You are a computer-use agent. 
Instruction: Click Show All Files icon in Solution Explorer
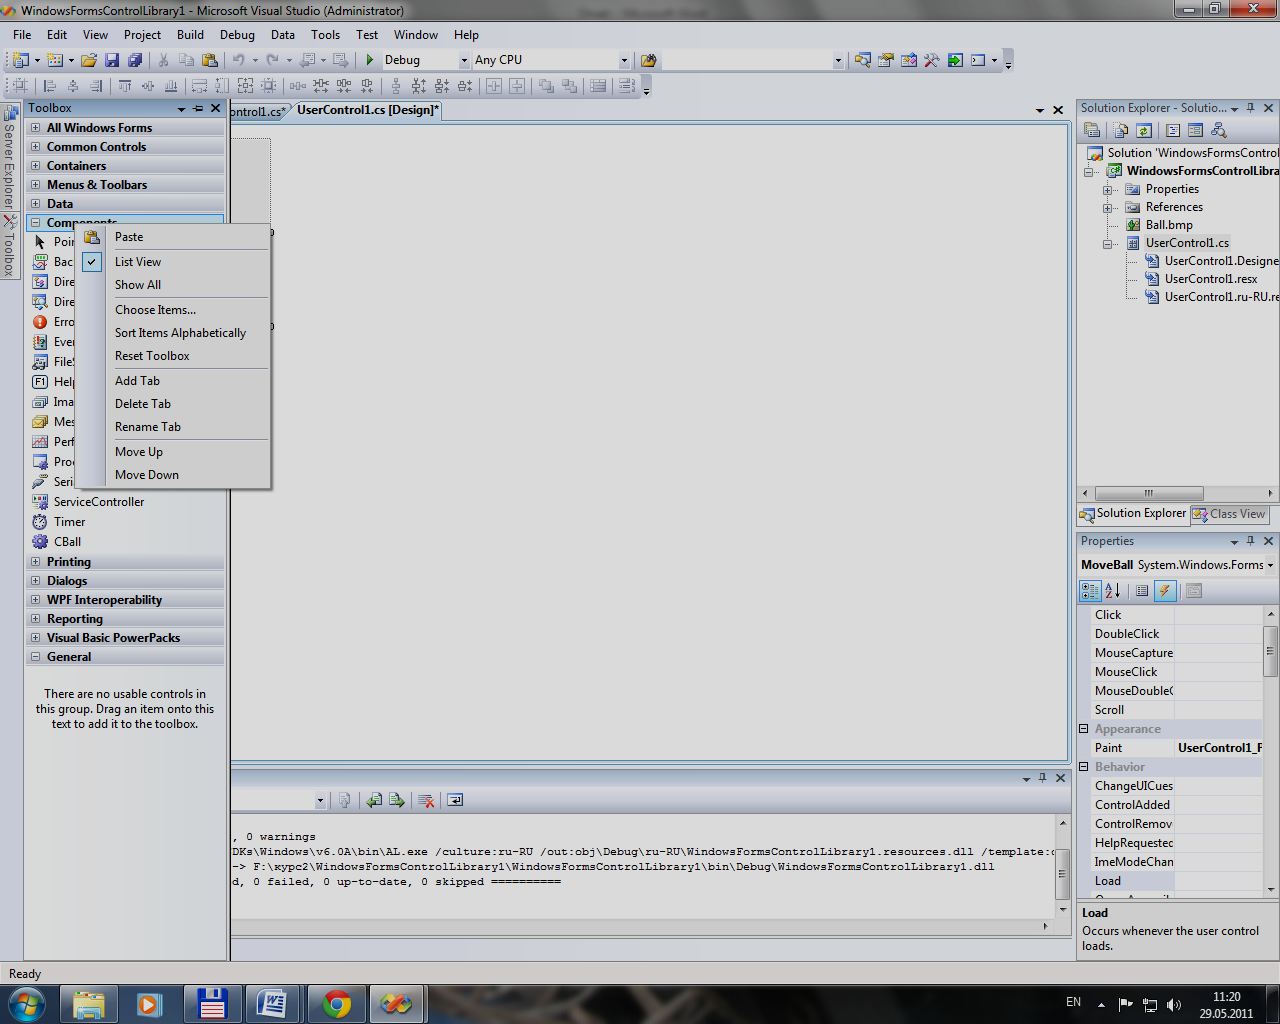coord(1121,130)
